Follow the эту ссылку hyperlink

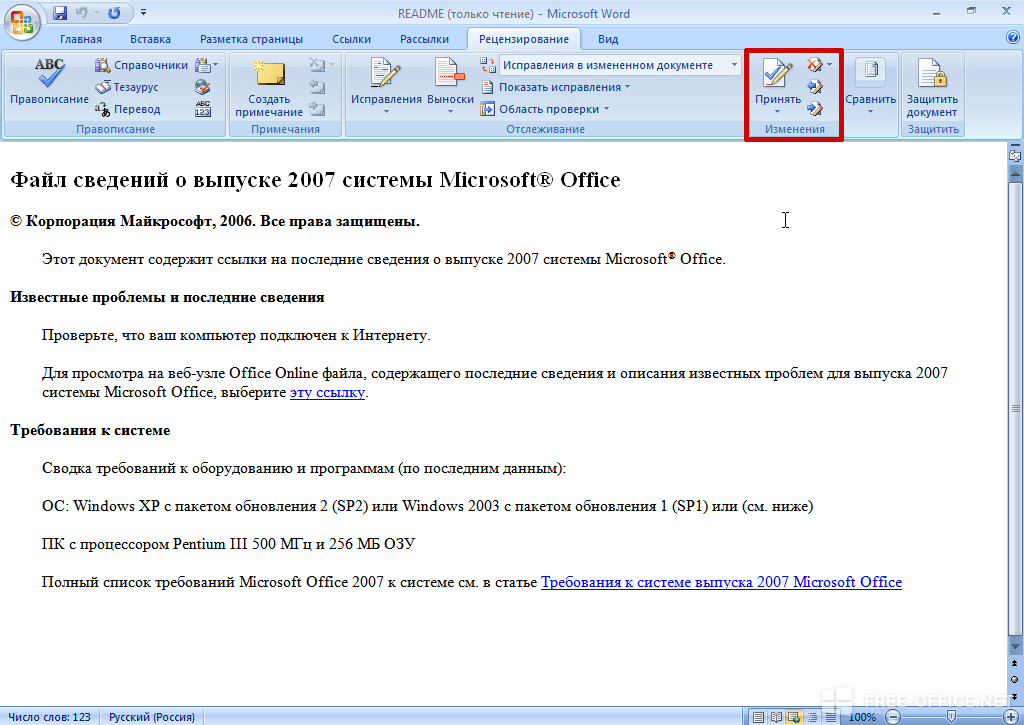327,393
